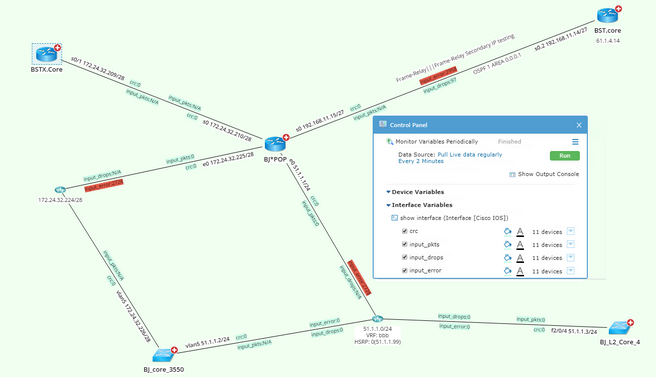Disable the input_error checkbox
Viewport: 656px width, 377px height.
pos(405,271)
